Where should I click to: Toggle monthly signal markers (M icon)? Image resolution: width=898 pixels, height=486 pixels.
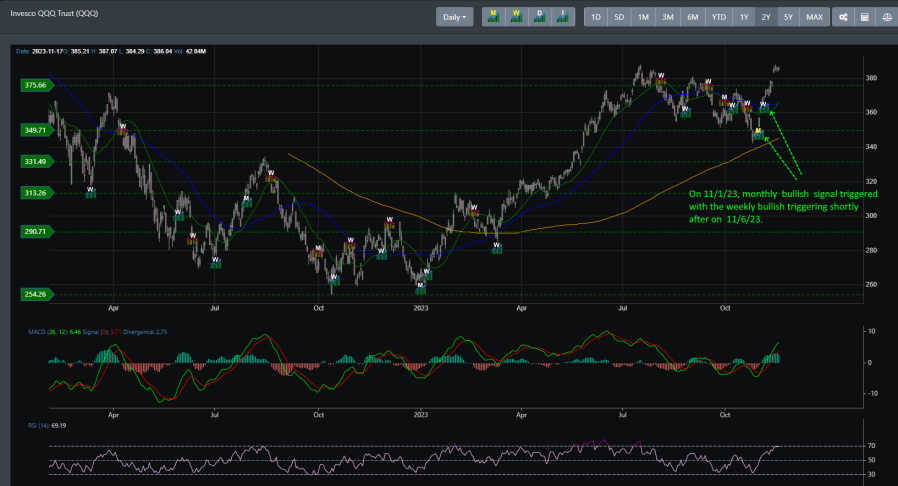tap(493, 17)
